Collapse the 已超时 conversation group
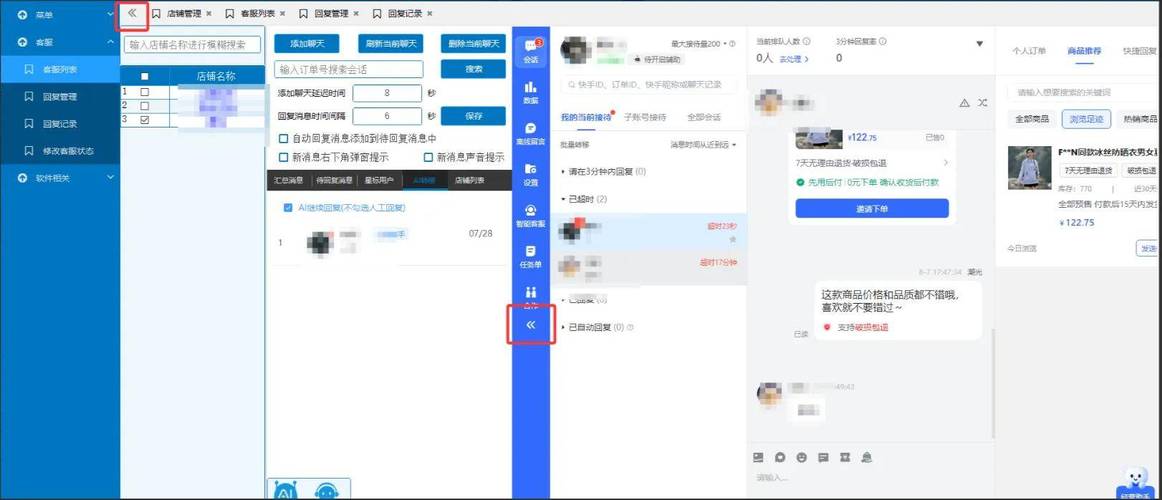This screenshot has height=500, width=1162. pyautogui.click(x=563, y=199)
